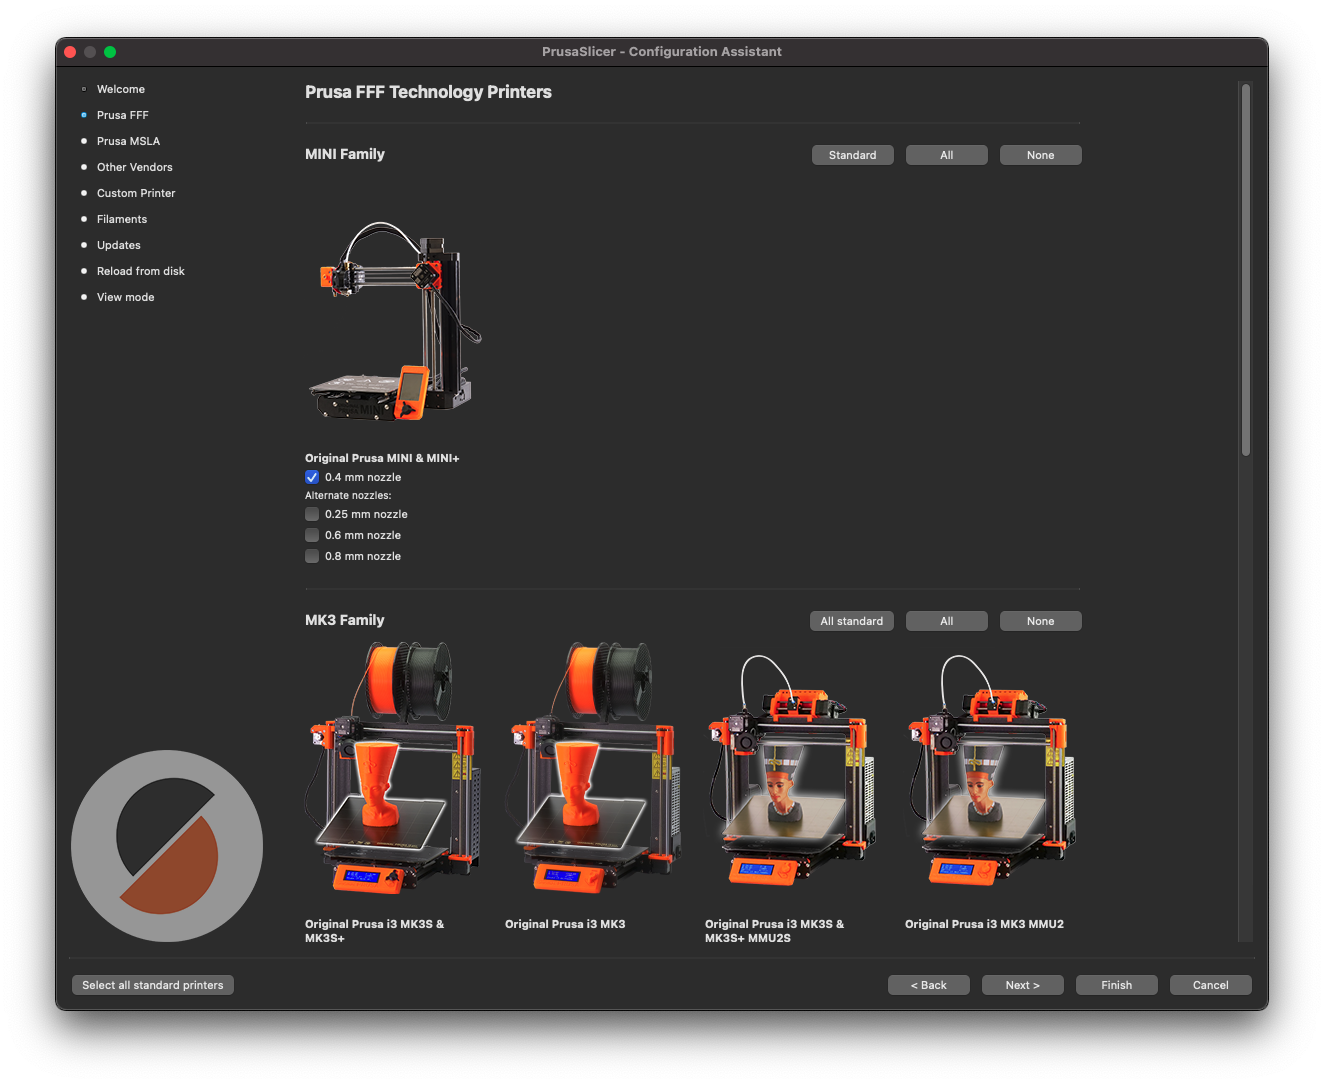
Task: Click the Original Prusa i3 MK3S & MK3S+ printer image
Action: point(395,768)
